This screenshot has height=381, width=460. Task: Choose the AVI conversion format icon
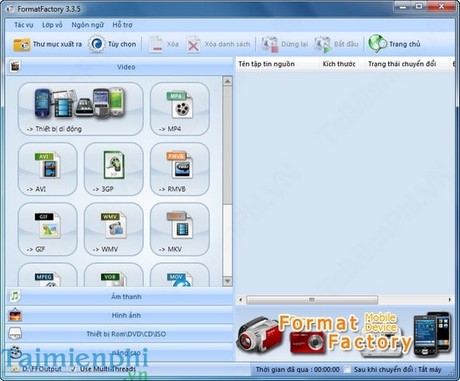pos(48,169)
